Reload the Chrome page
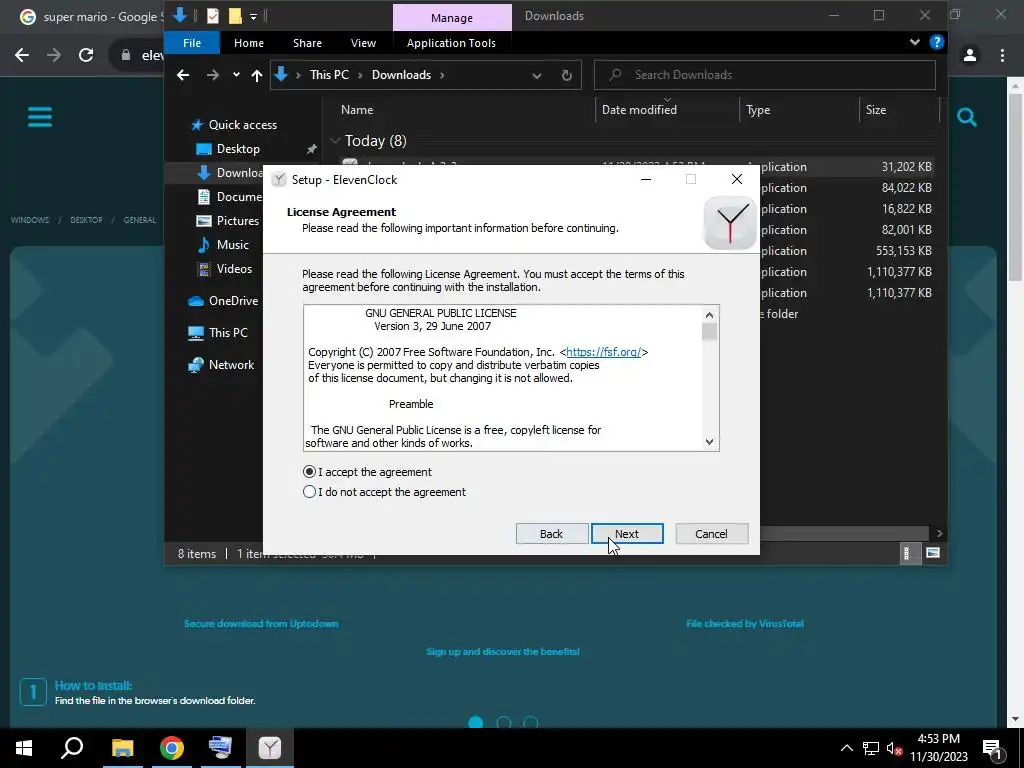Screen dimensions: 1024x768 [86, 55]
